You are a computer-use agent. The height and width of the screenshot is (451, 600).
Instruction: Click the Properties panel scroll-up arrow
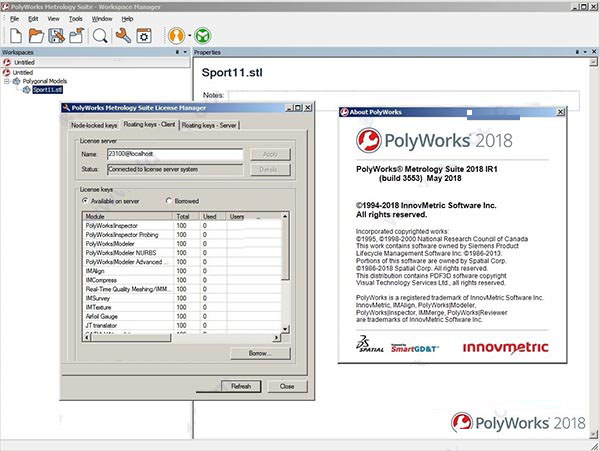(x=593, y=62)
